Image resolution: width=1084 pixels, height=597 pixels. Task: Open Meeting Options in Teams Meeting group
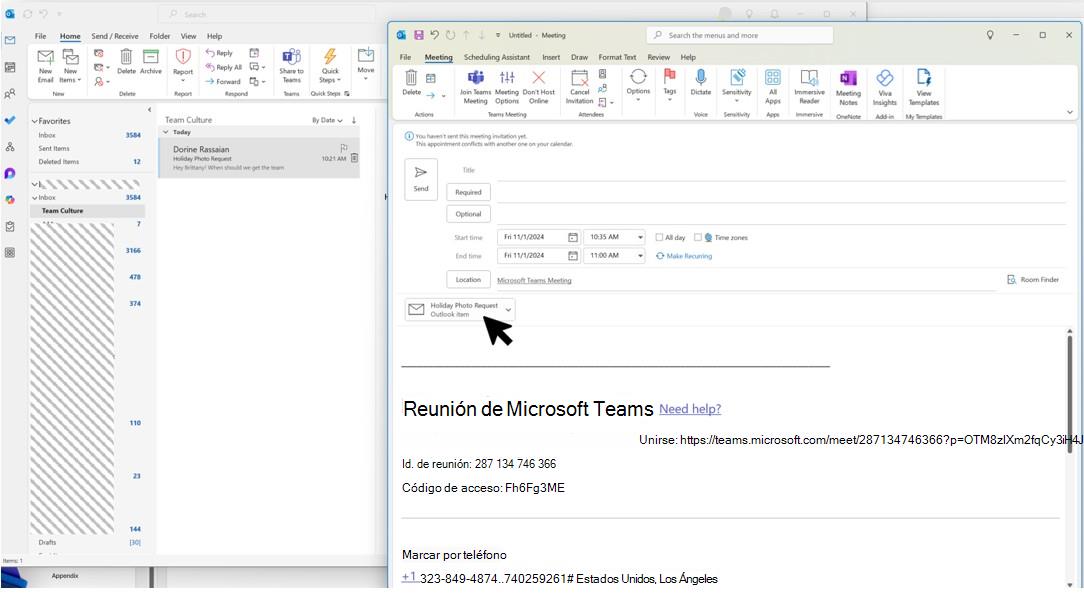click(507, 87)
